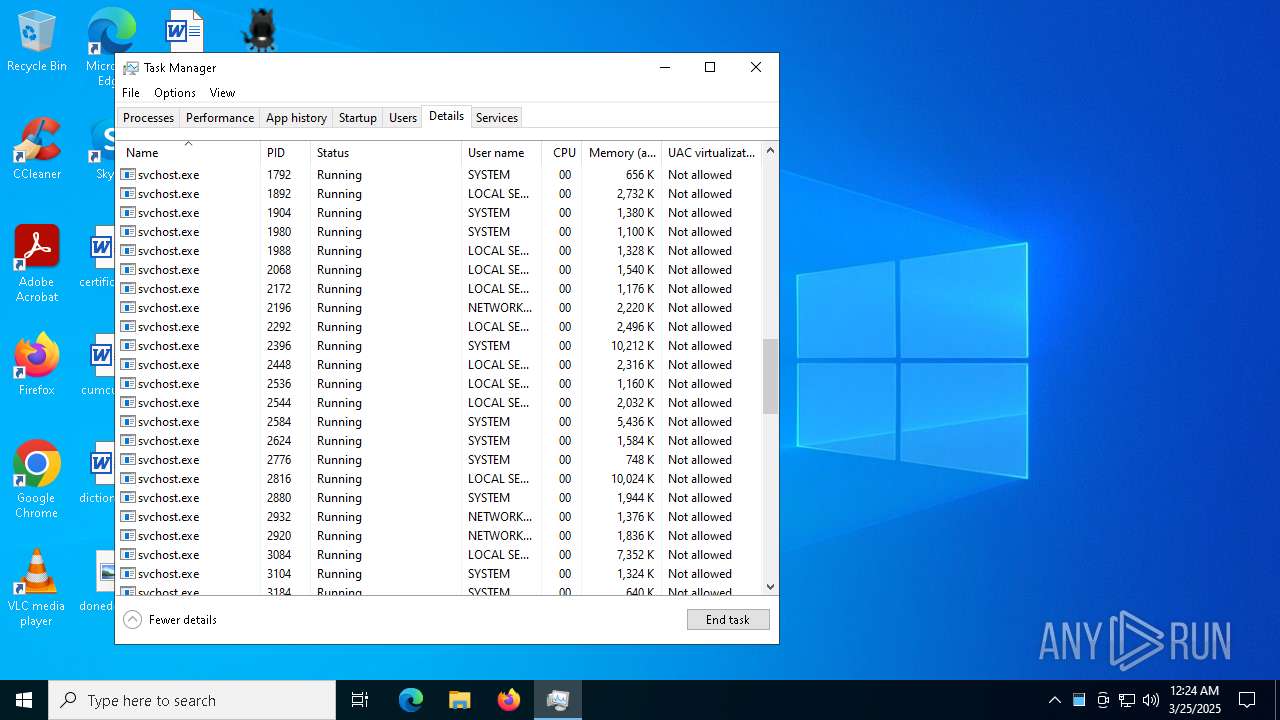Screen dimensions: 1280x720
Task: Click the memory value 5,436 K
Action: 636,422
